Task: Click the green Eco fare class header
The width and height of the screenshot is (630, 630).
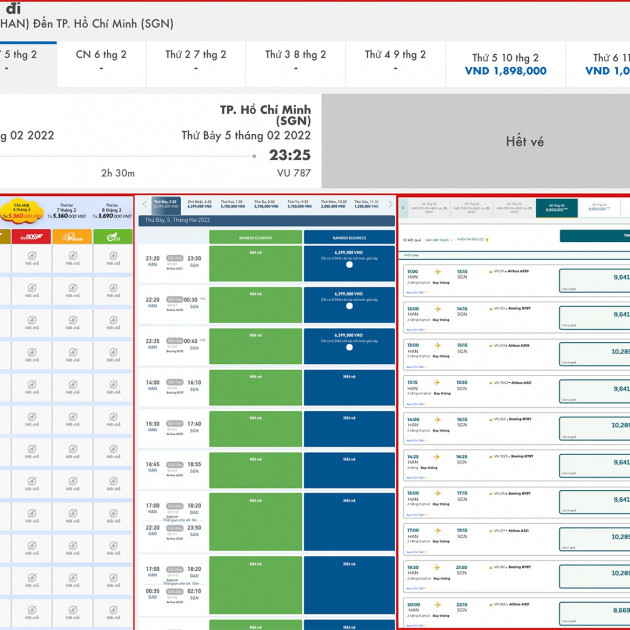Action: (x=113, y=237)
